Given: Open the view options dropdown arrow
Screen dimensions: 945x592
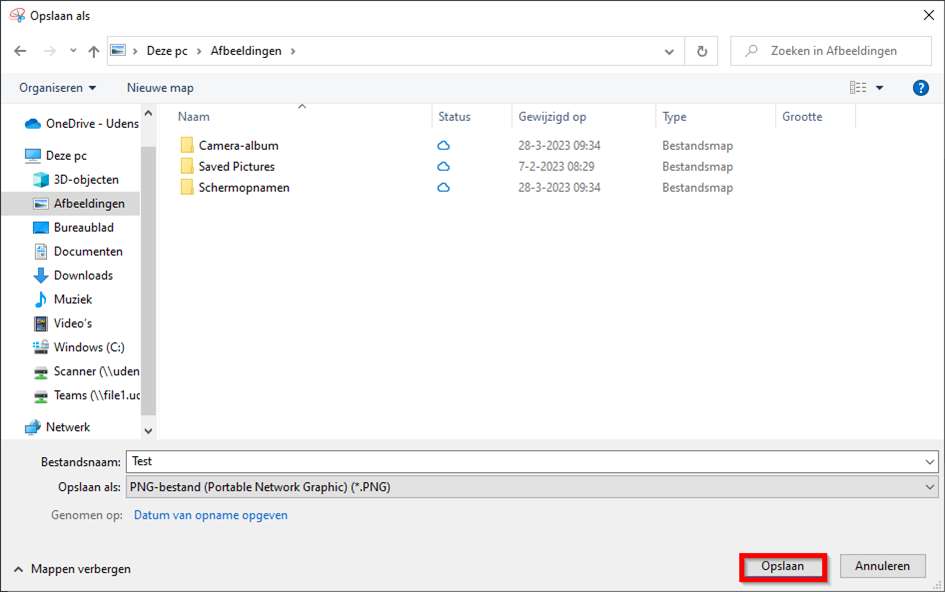Looking at the screenshot, I should click(880, 88).
